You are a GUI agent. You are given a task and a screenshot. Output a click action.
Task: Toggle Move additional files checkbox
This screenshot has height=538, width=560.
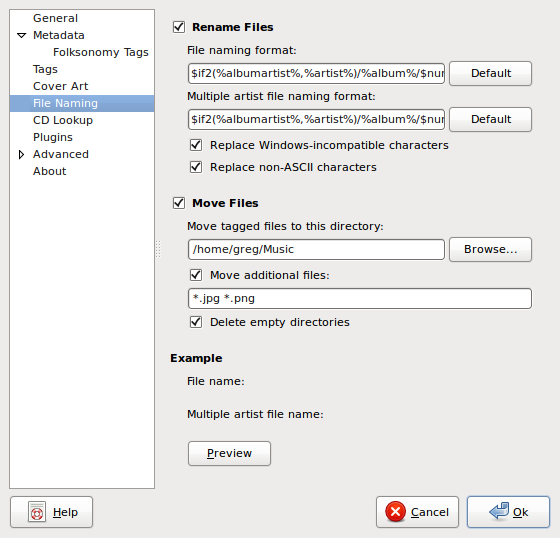(x=196, y=275)
